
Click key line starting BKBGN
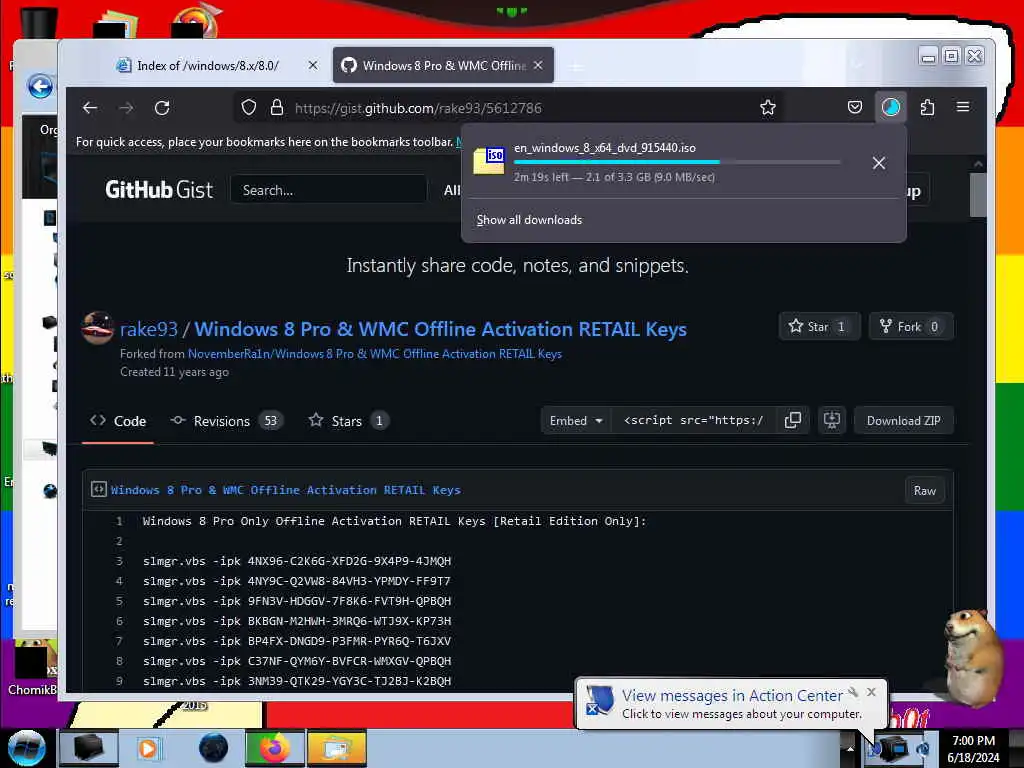coord(297,621)
